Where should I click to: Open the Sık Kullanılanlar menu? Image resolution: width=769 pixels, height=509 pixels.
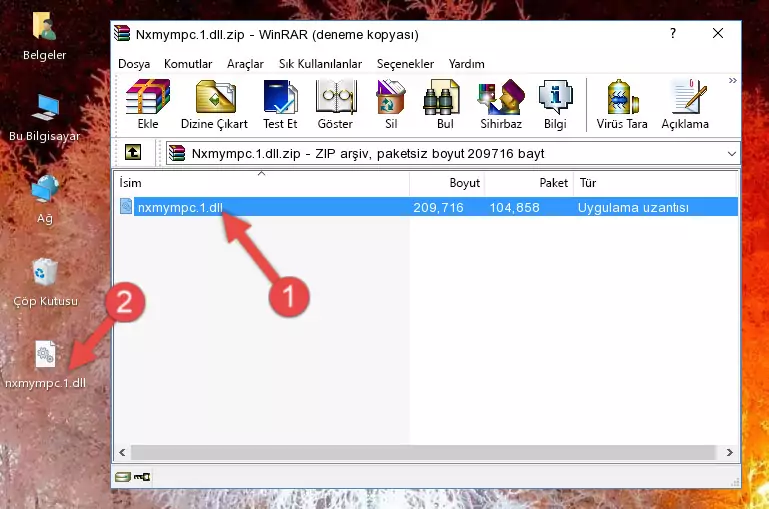320,64
